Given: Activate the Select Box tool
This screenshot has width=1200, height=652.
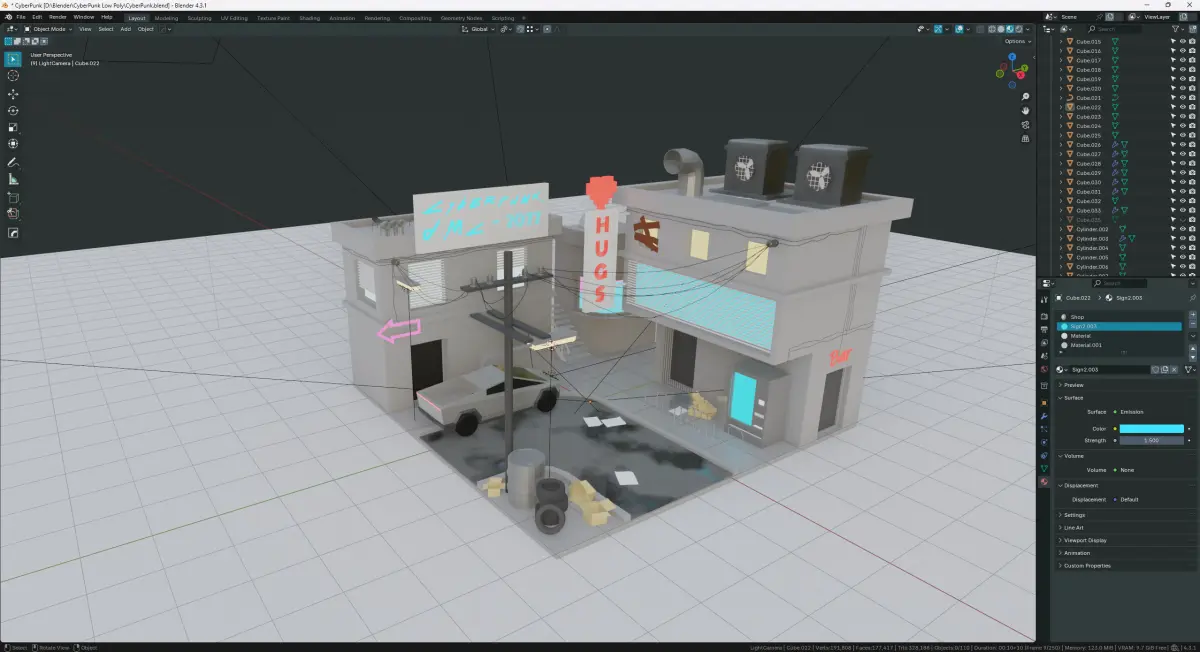Looking at the screenshot, I should pos(13,59).
